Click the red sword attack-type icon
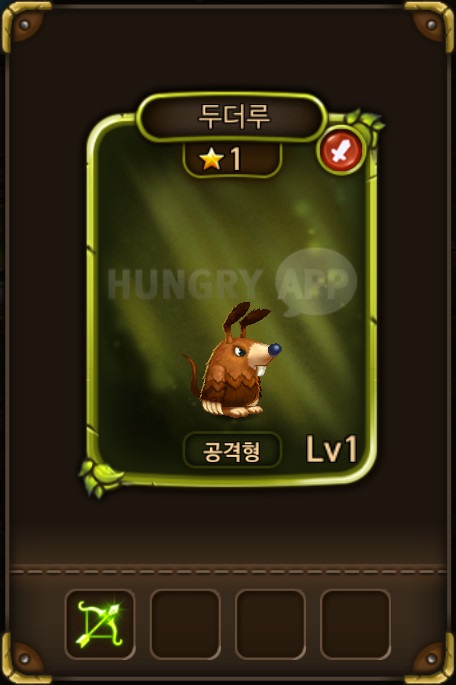Screen dimensions: 456x685 [342, 151]
